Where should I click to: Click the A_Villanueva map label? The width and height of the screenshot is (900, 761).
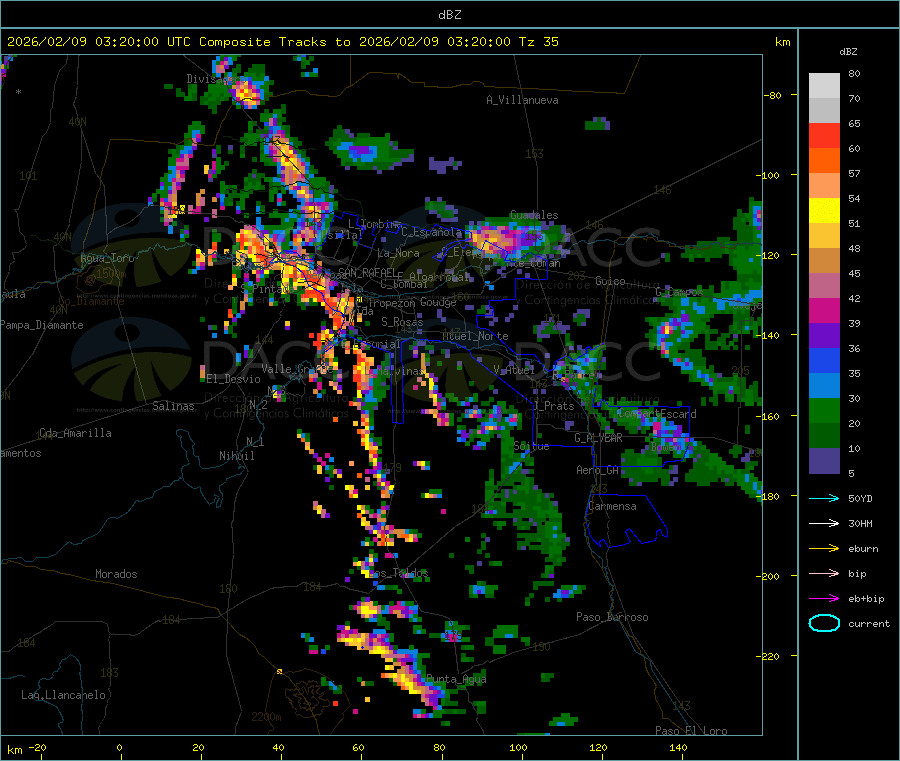pos(522,100)
